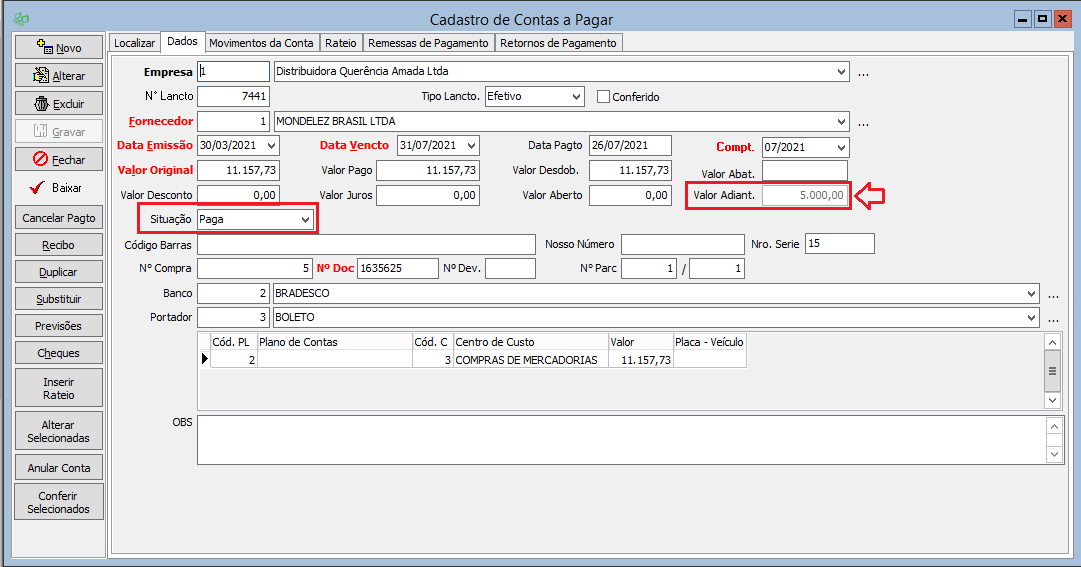The width and height of the screenshot is (1081, 567).
Task: Click the ellipsis button beside Banco field
Action: pyautogui.click(x=1053, y=294)
